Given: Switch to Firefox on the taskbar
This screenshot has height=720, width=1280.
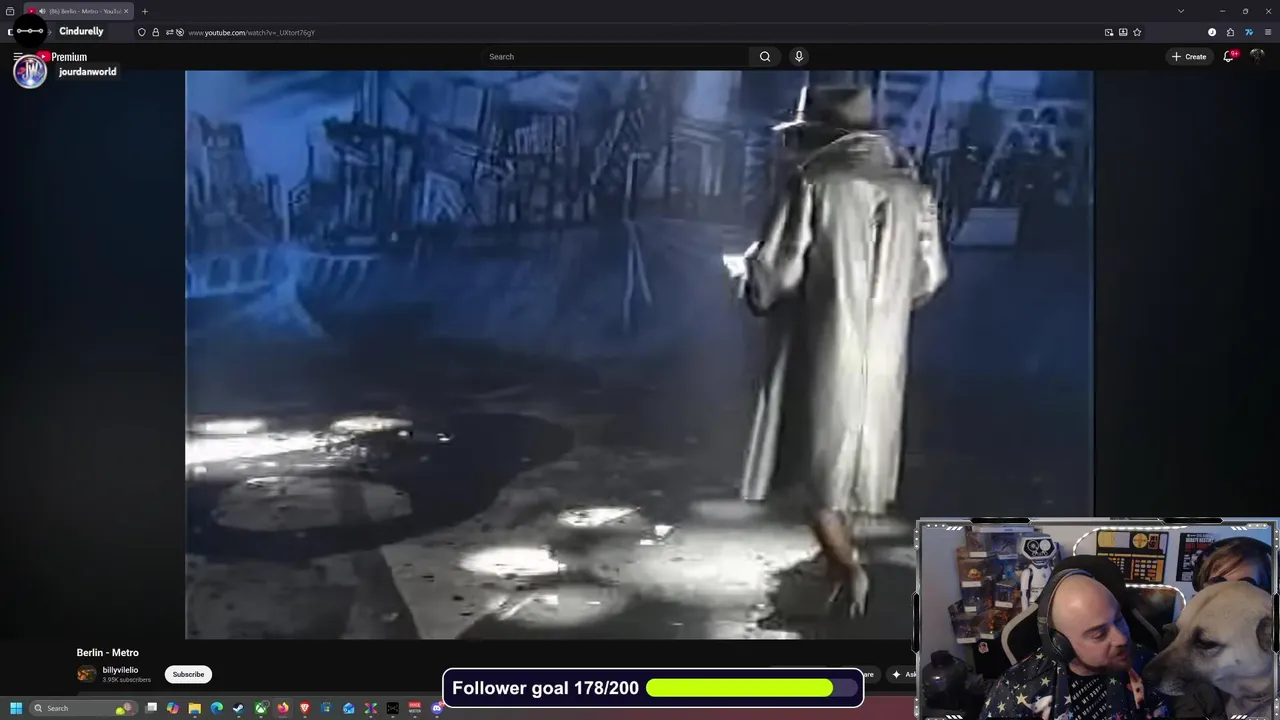Looking at the screenshot, I should coord(283,708).
